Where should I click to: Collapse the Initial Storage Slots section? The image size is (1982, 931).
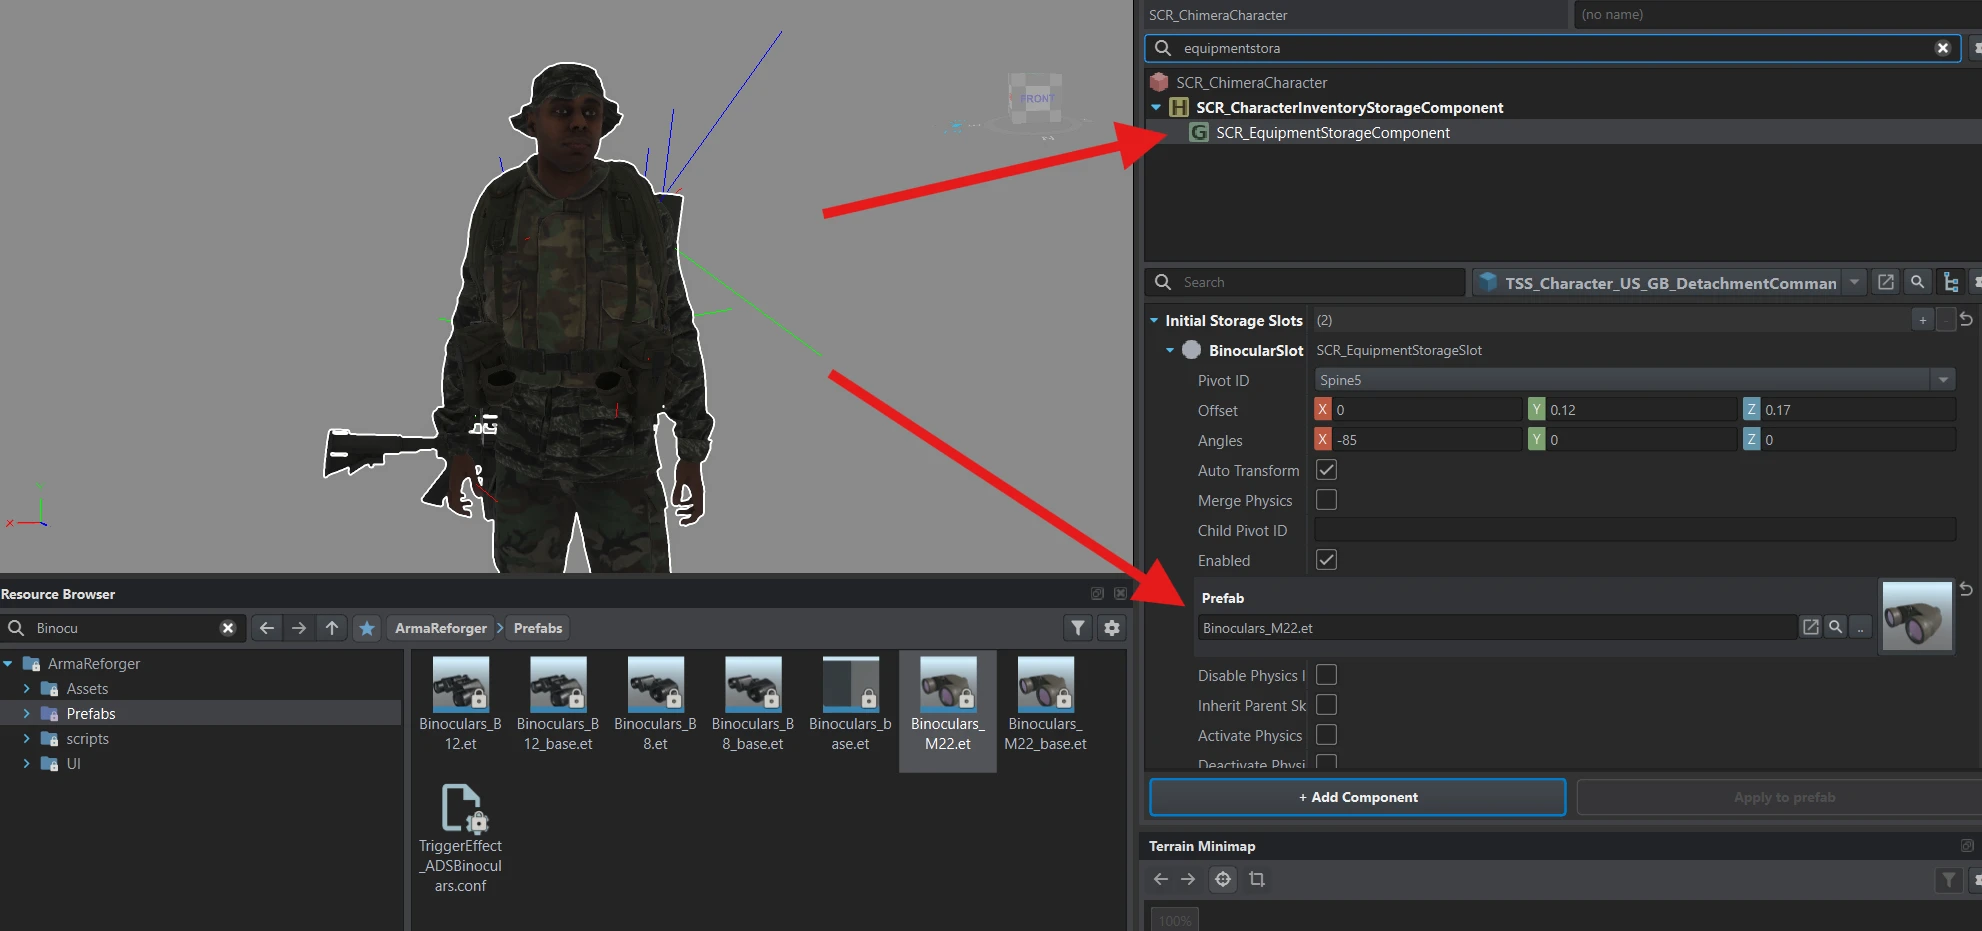coord(1154,320)
